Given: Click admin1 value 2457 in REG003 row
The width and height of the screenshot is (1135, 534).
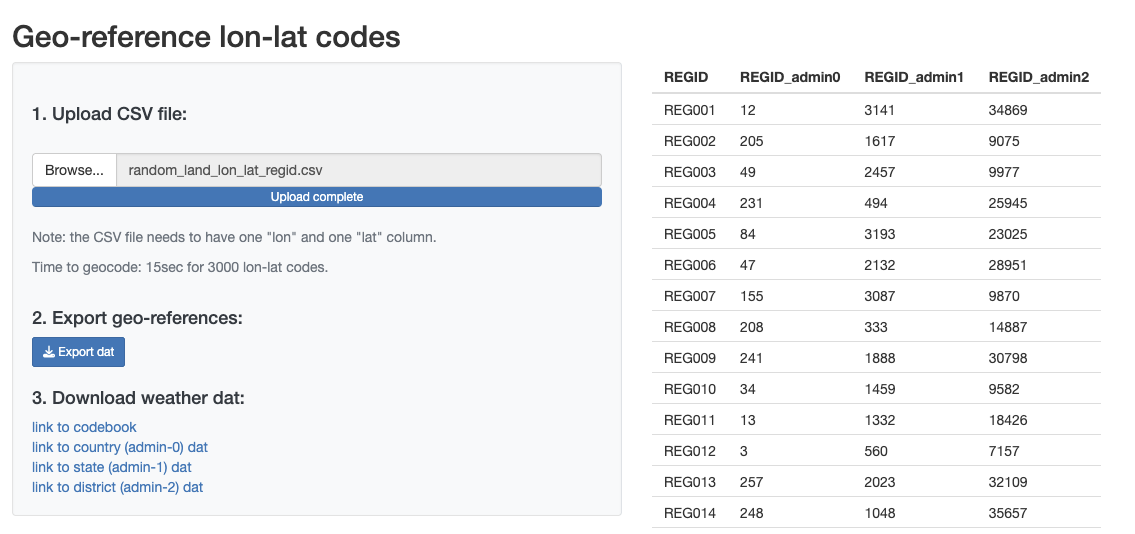Looking at the screenshot, I should pos(879,172).
